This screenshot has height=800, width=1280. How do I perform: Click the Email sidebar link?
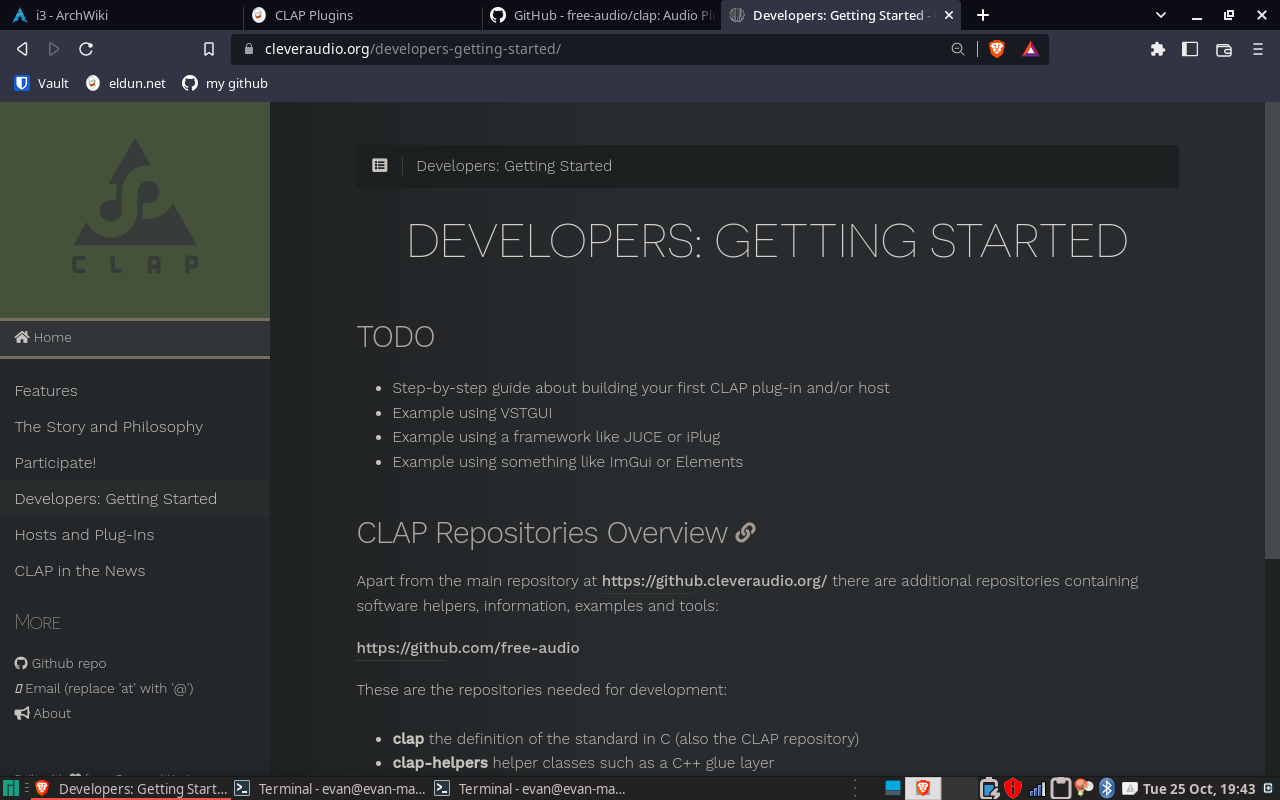(x=104, y=688)
